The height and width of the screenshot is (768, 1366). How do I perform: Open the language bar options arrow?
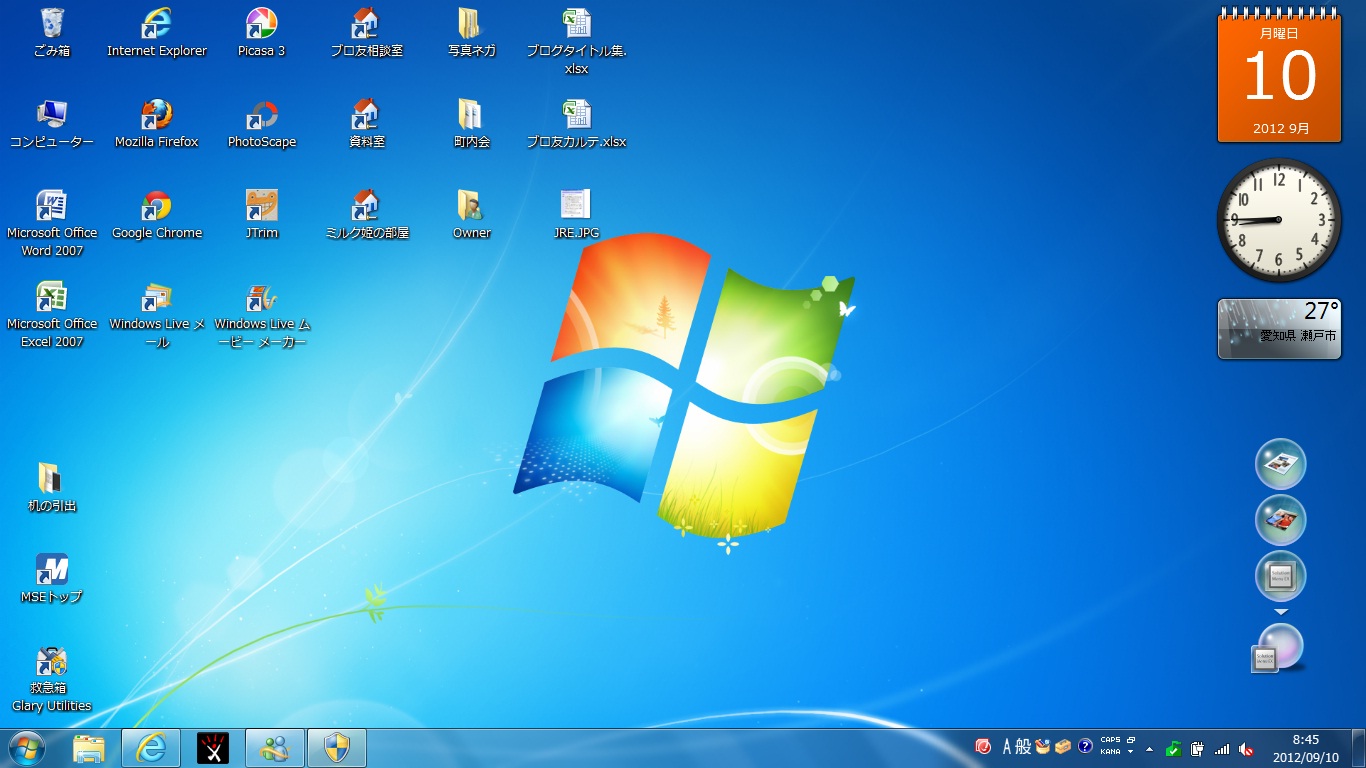(1131, 752)
